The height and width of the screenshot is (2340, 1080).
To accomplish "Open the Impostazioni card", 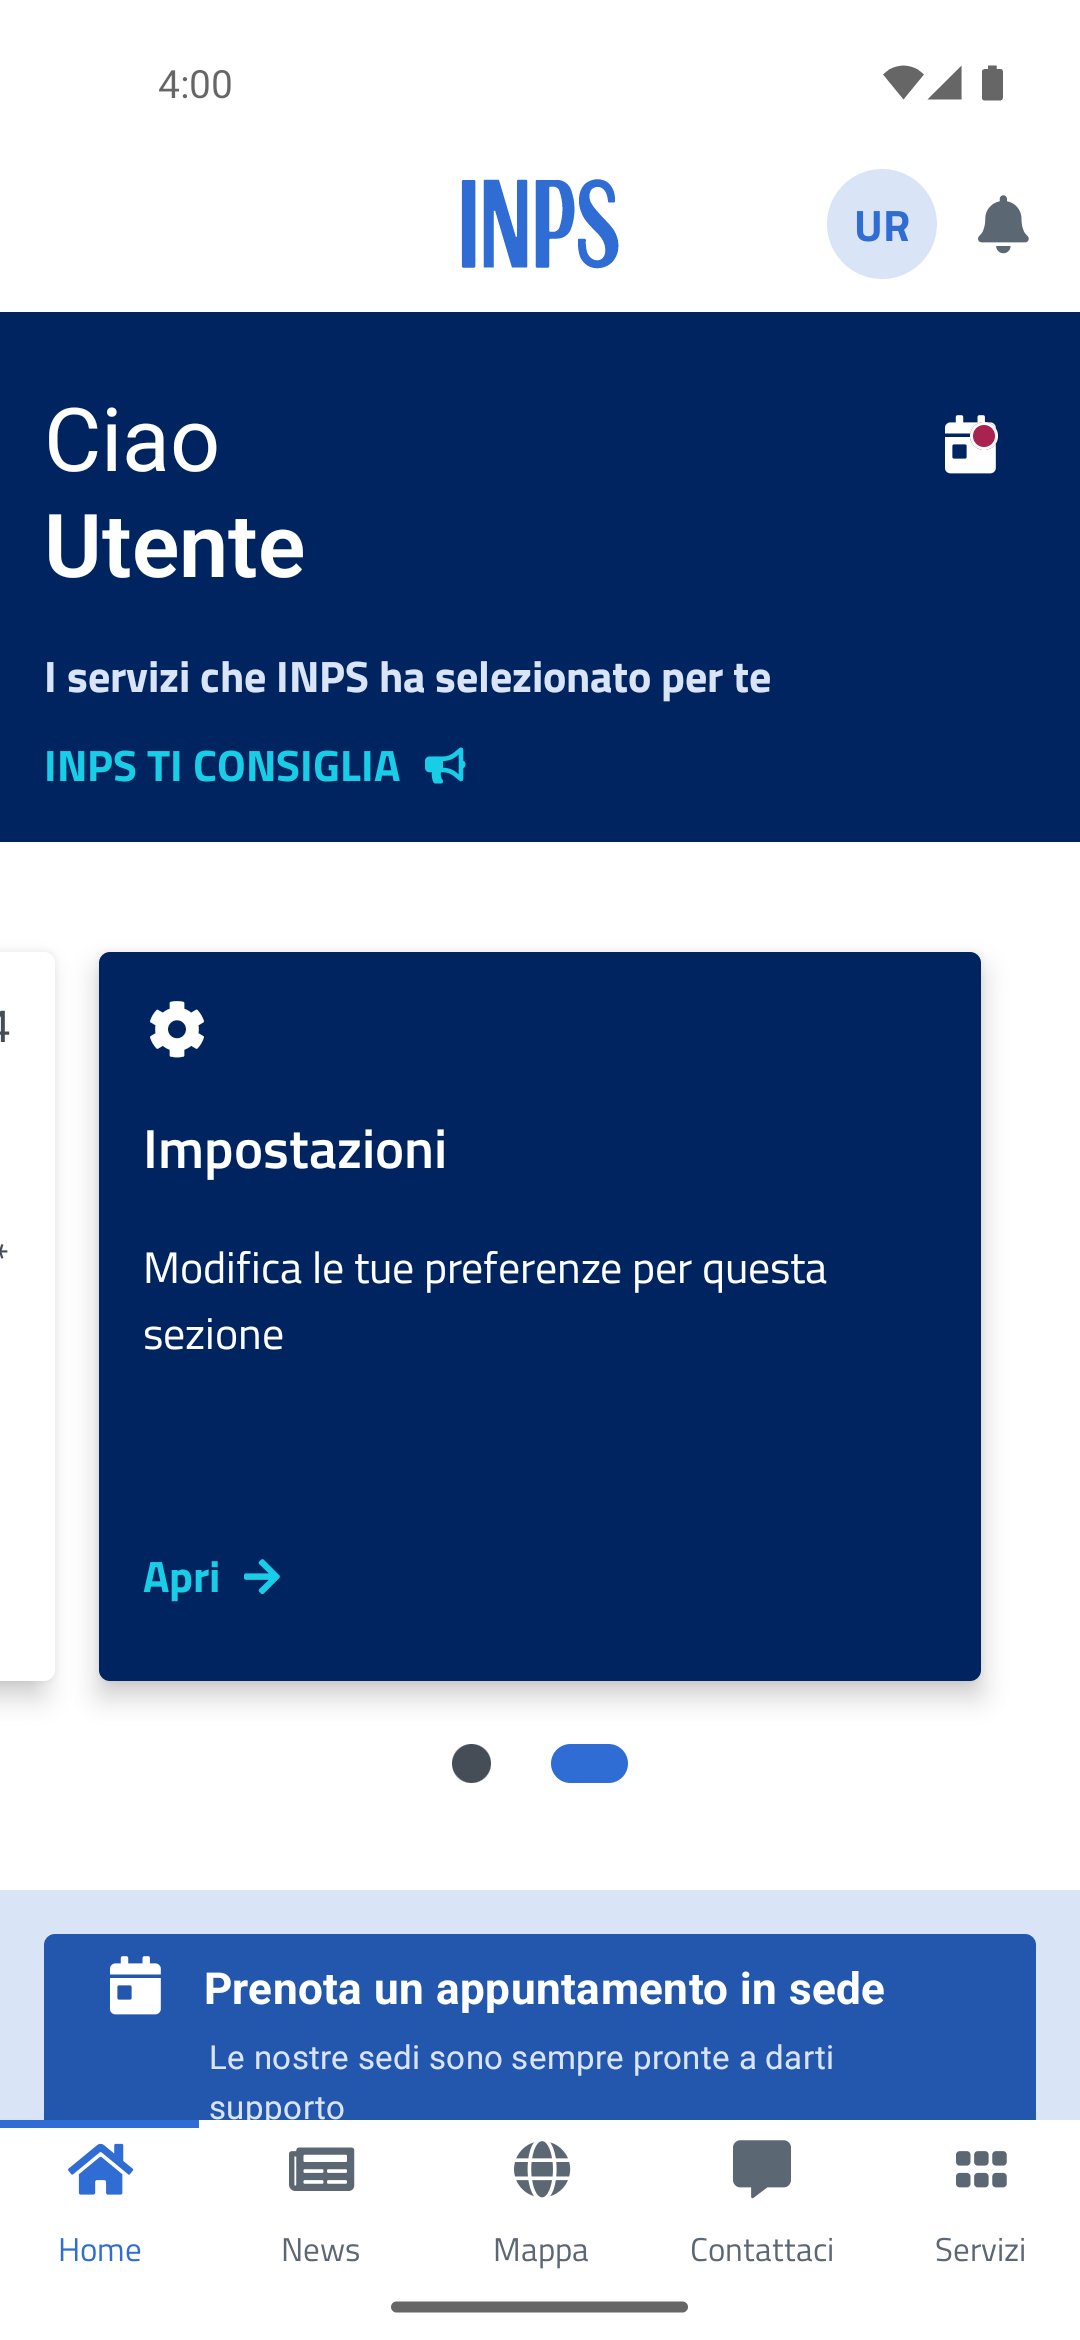I will [x=539, y=1150].
